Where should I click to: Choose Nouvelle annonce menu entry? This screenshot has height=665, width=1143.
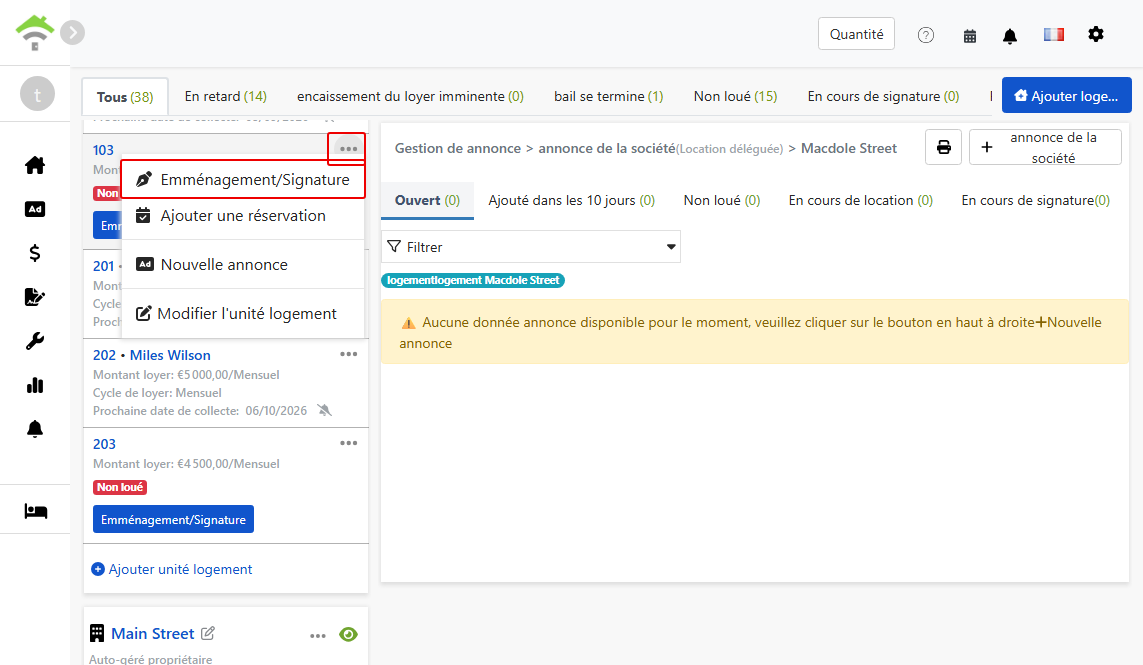[243, 265]
